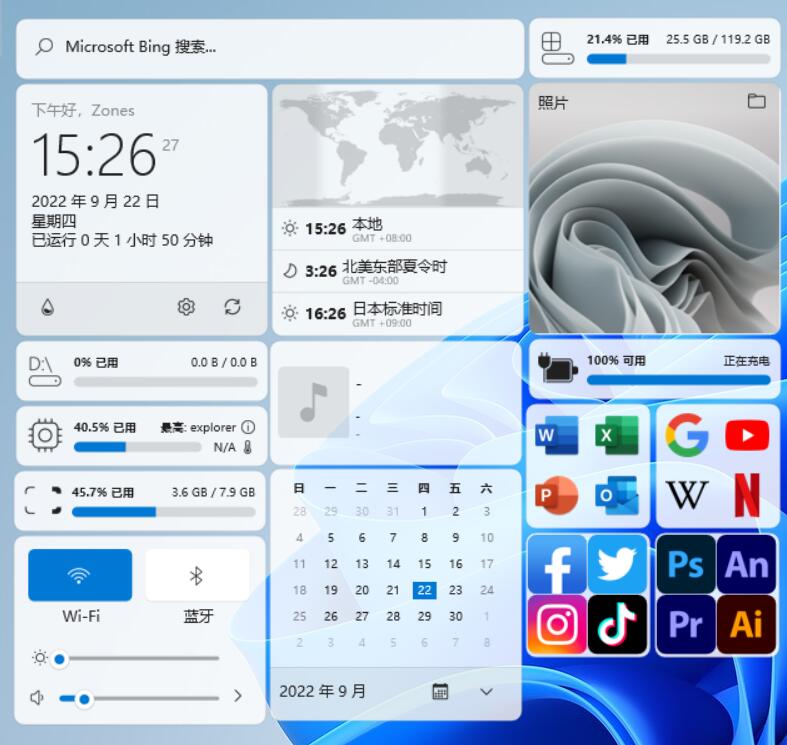Viewport: 787px width, 745px height.
Task: Click the TikTok app icon
Action: [617, 624]
